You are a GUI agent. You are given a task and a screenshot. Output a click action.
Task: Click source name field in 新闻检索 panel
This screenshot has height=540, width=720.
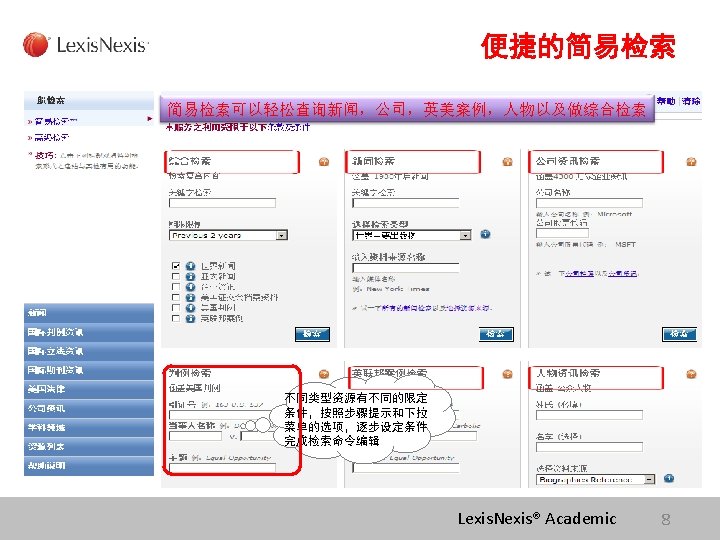[x=406, y=268]
